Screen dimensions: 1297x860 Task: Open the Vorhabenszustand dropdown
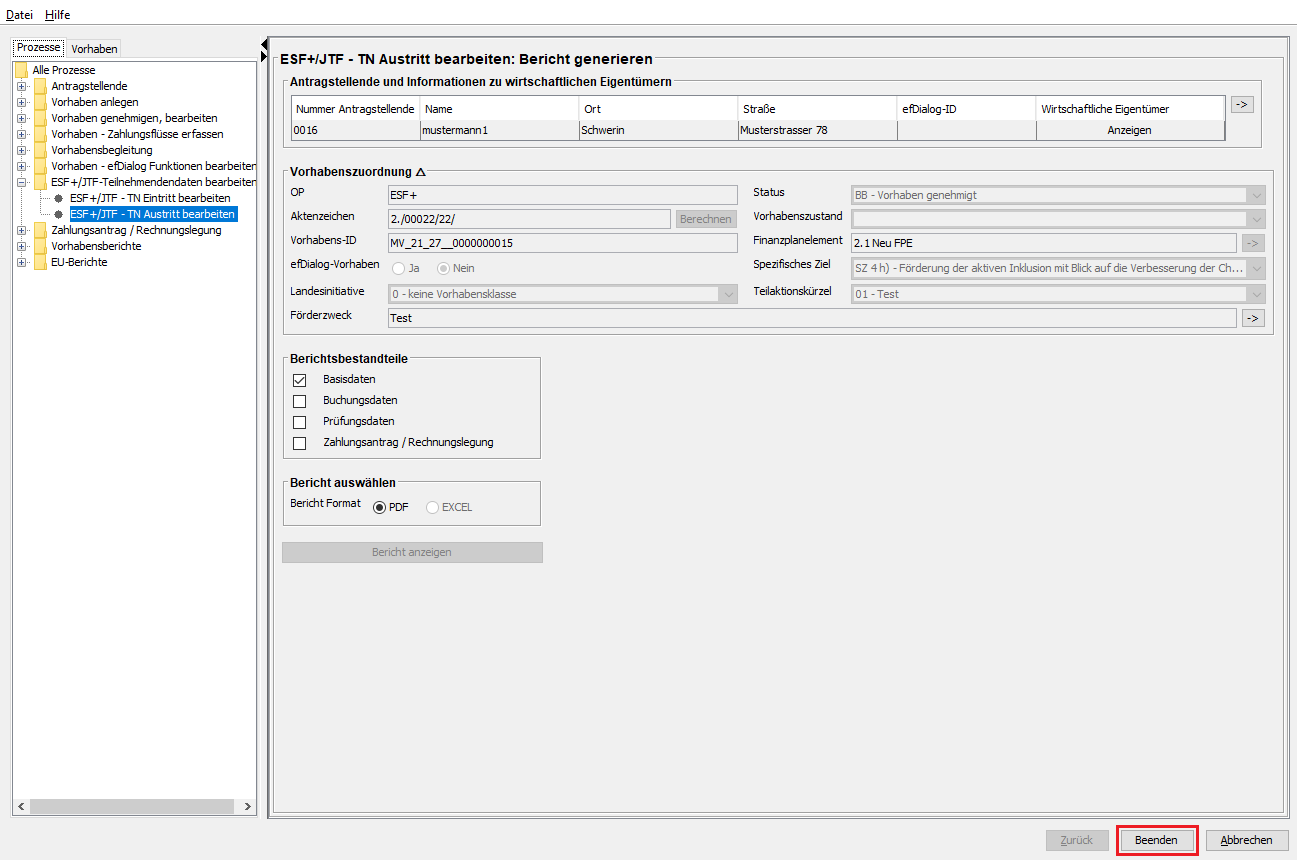[1257, 218]
